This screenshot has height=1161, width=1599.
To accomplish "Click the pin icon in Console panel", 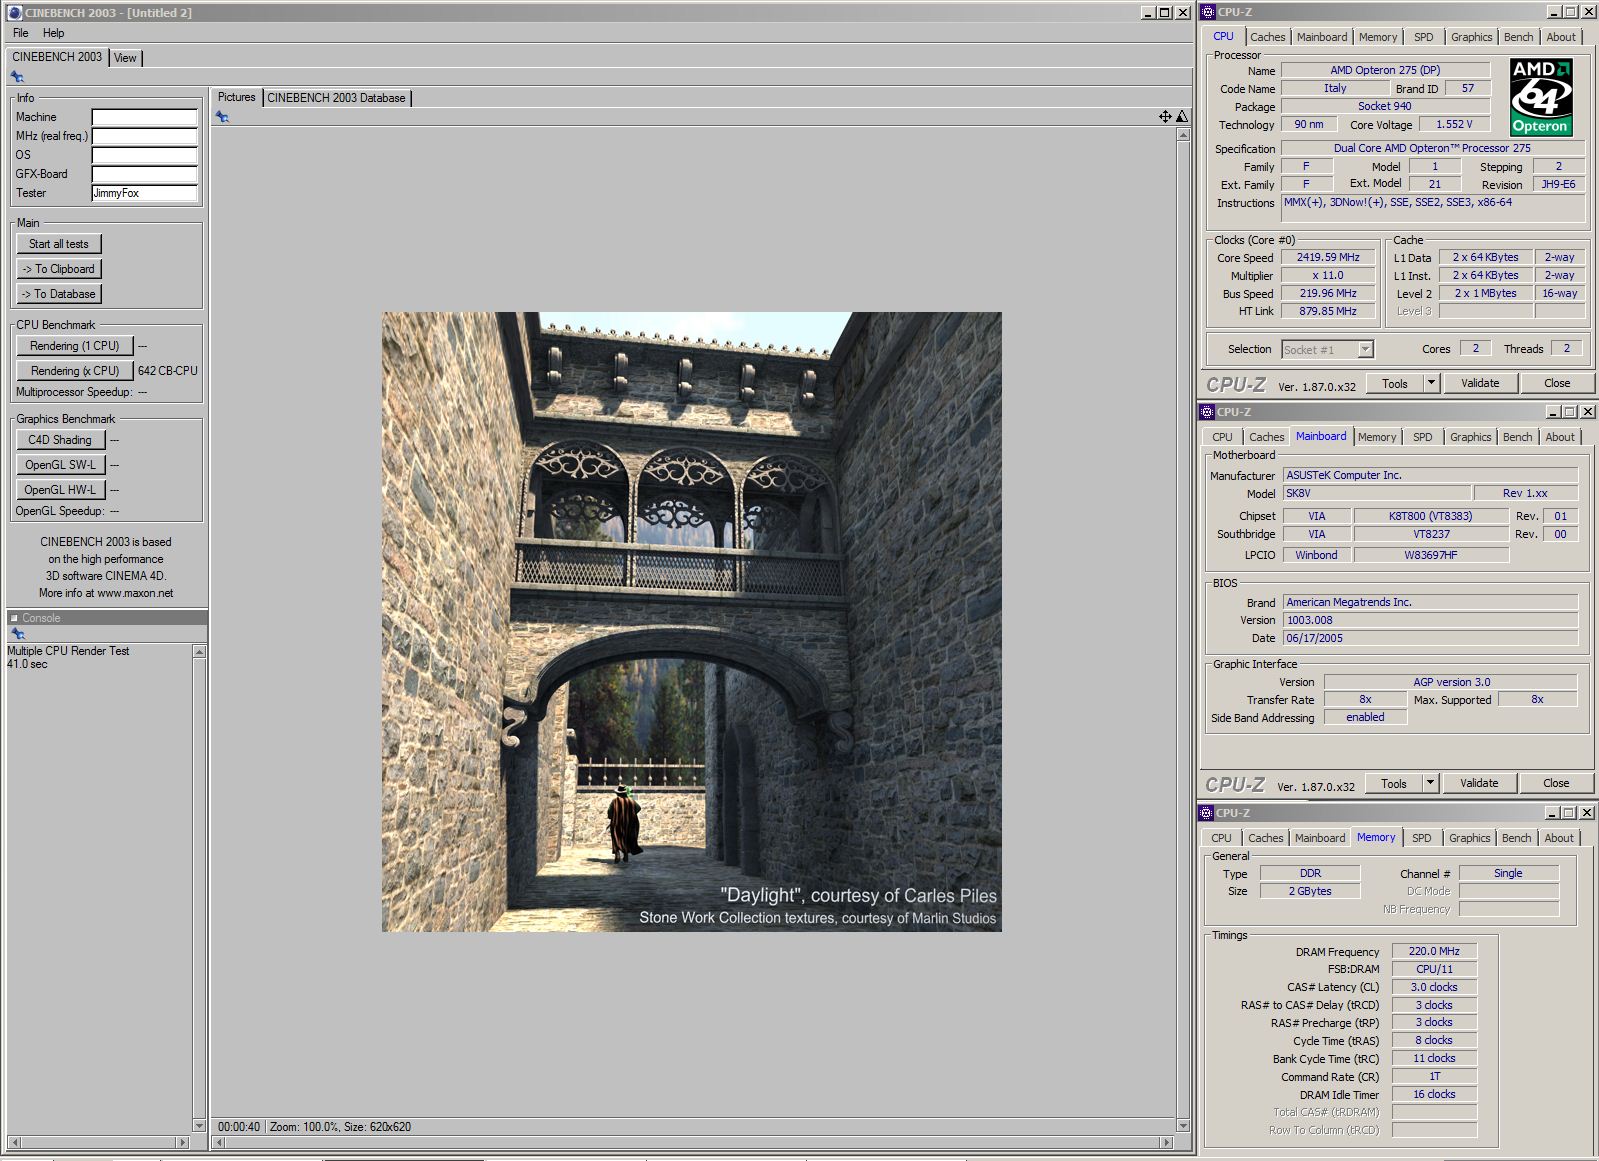I will (17, 634).
